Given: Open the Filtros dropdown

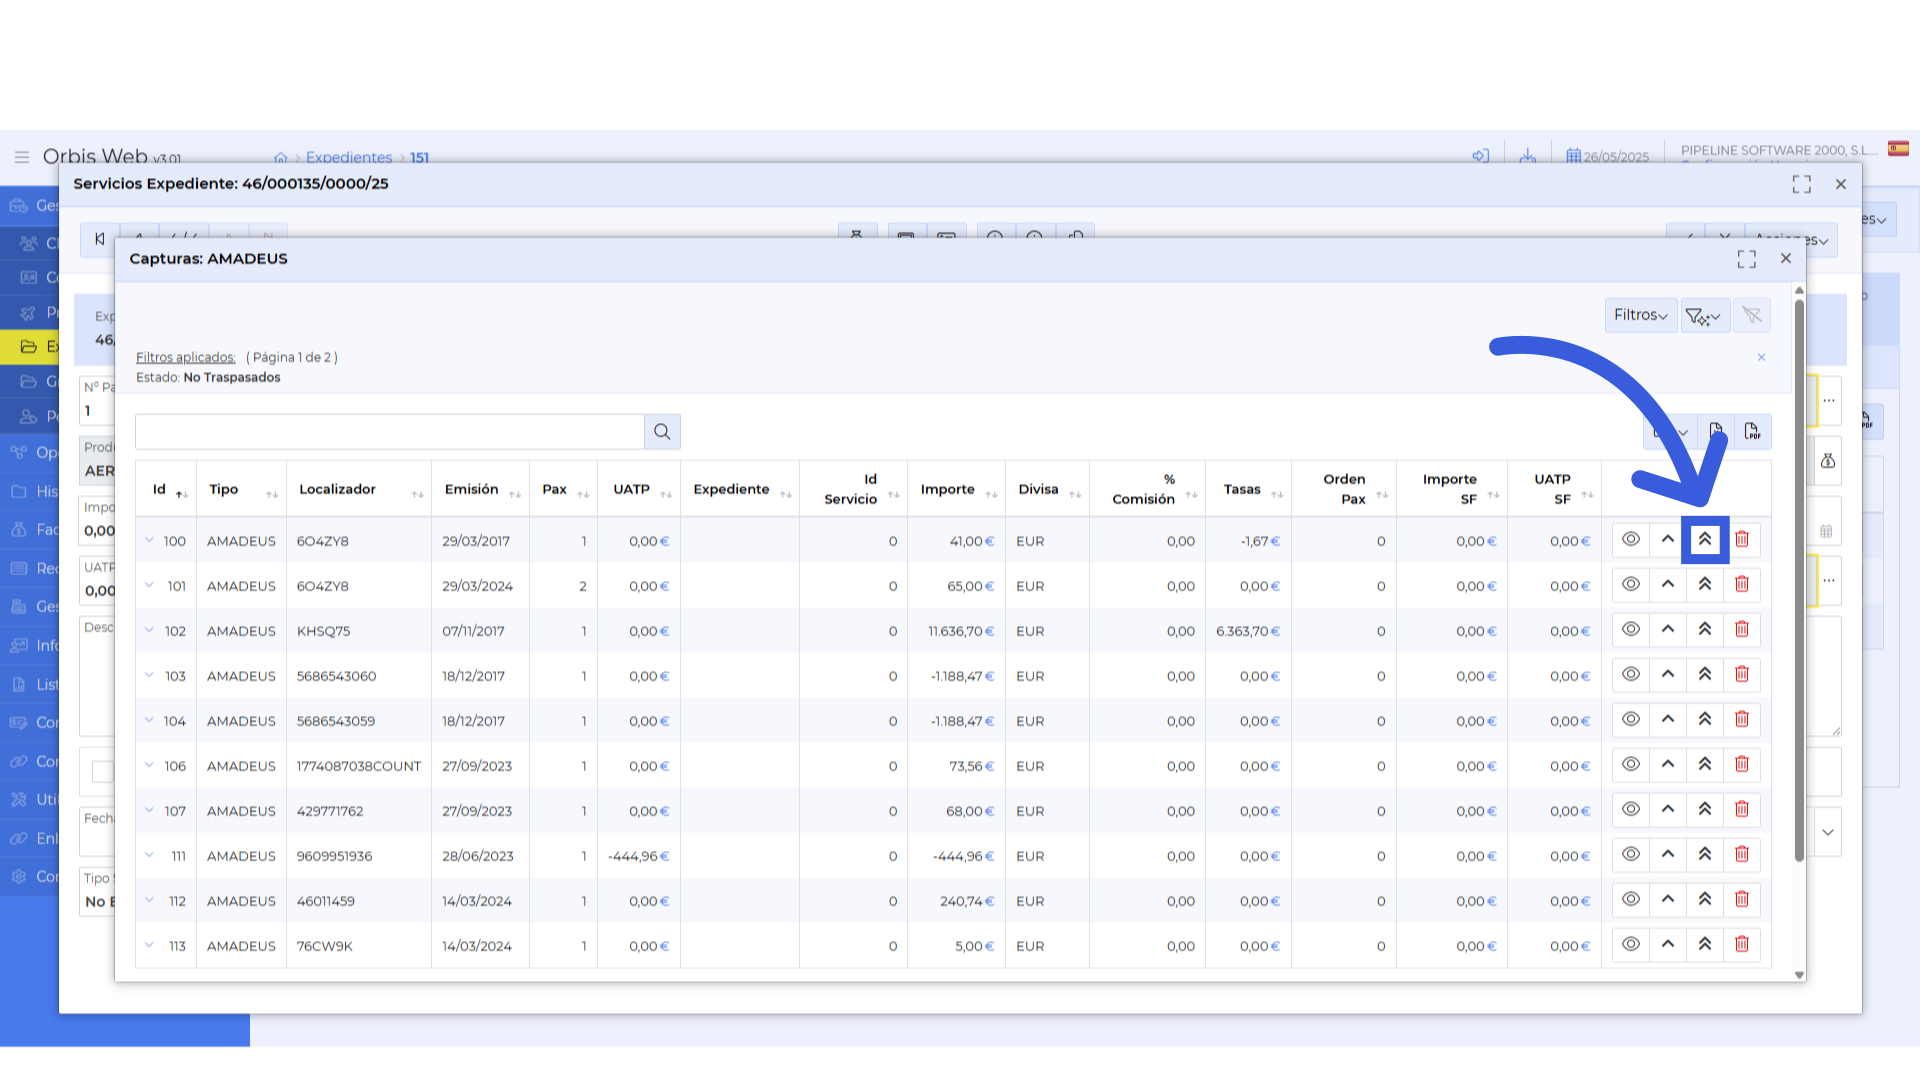Looking at the screenshot, I should [1641, 315].
